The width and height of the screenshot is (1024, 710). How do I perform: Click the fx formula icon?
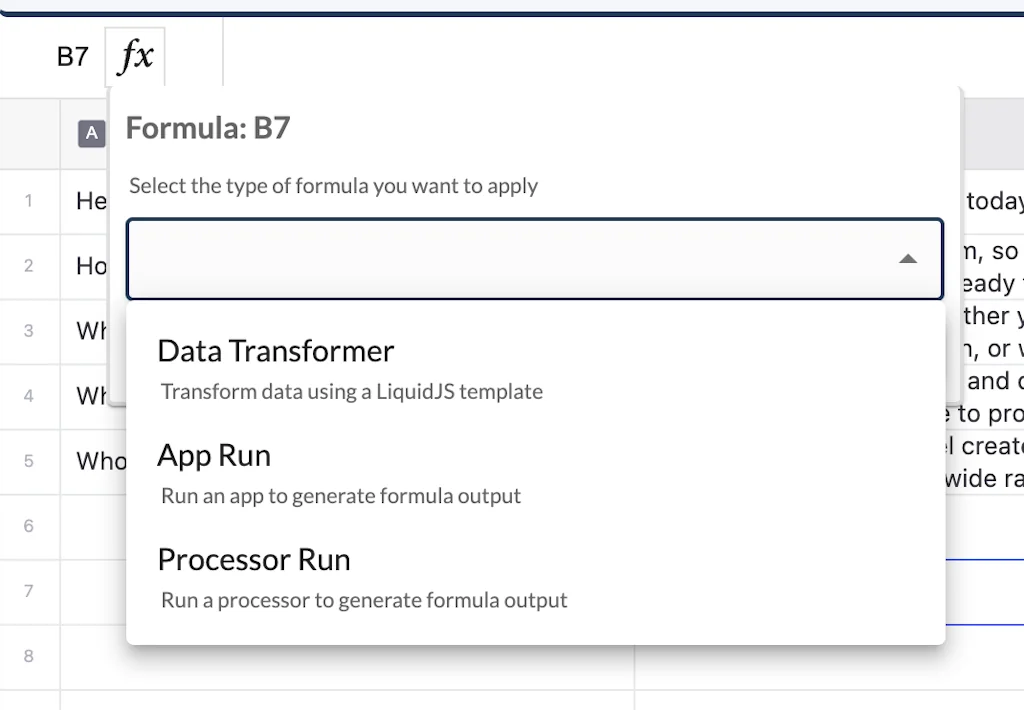pyautogui.click(x=135, y=57)
